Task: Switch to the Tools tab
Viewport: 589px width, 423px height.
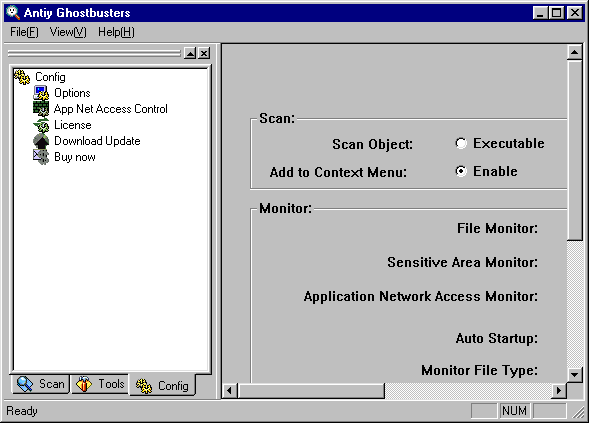Action: 100,384
